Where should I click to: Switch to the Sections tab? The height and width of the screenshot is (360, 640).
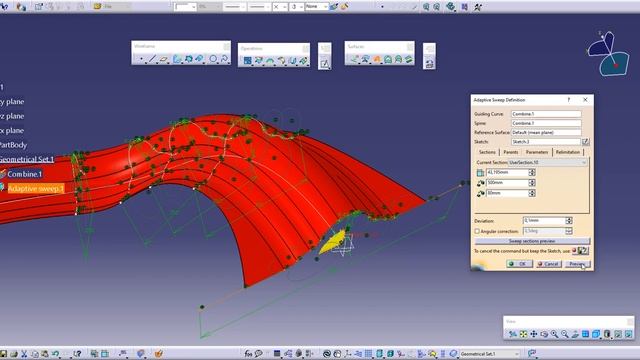[x=487, y=152]
